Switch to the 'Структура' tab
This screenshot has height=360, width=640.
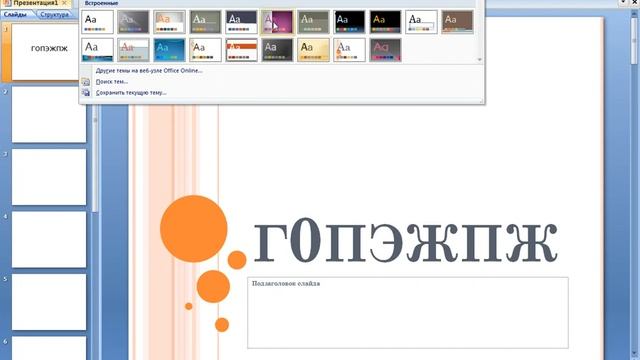point(54,14)
